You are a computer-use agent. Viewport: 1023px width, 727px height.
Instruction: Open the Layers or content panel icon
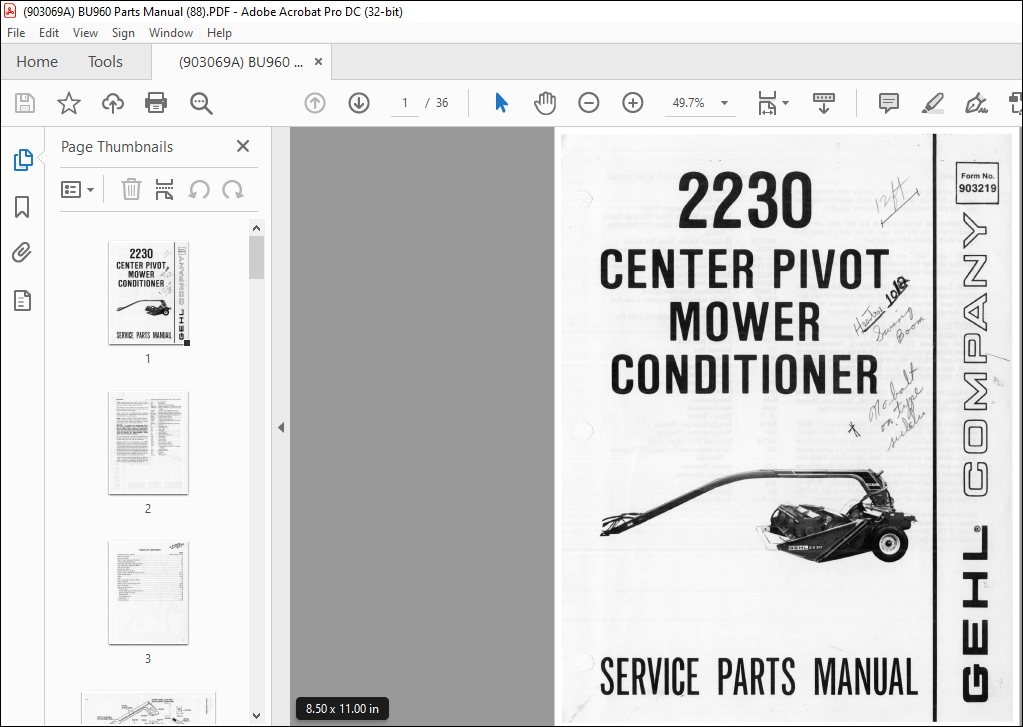22,301
